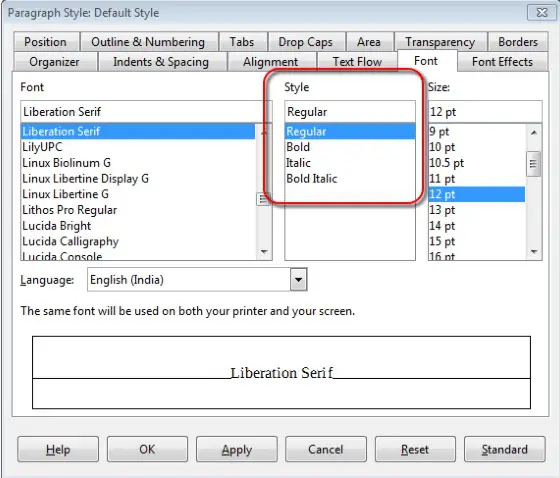Click the Standard button
560x478 pixels.
pos(505,449)
